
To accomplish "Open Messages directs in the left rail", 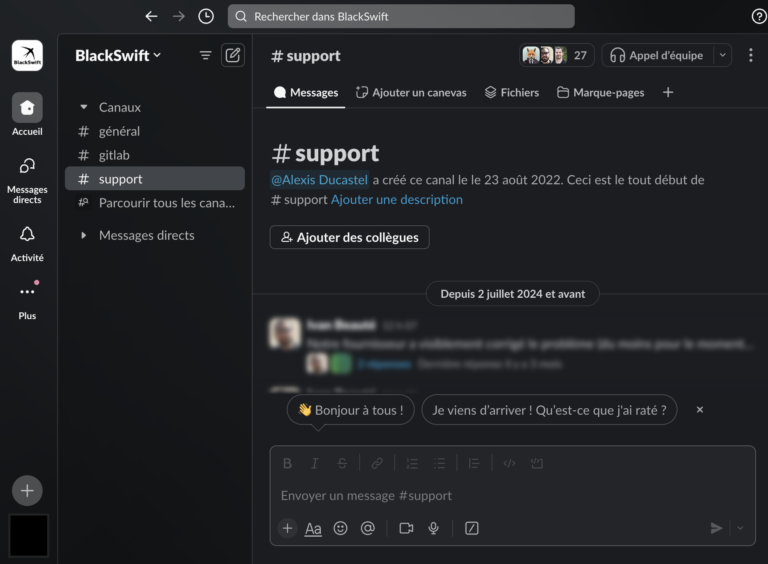I will coord(27,181).
